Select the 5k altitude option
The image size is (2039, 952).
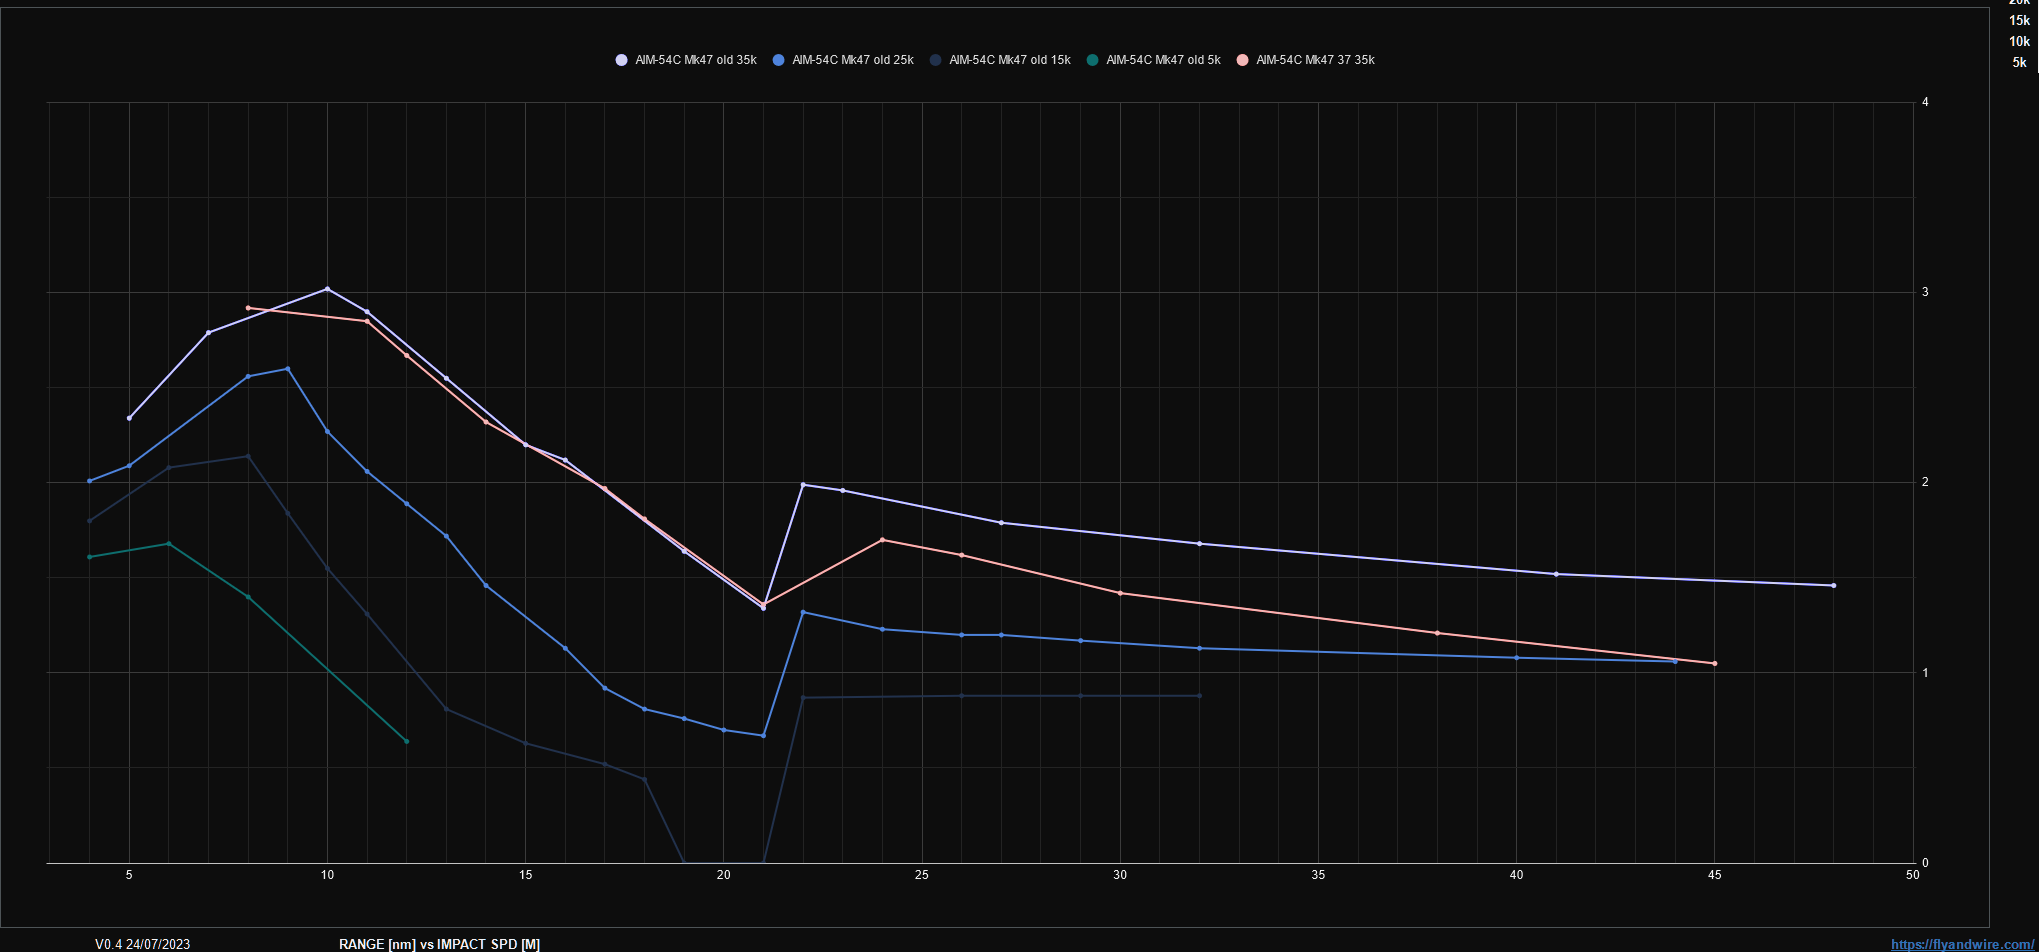pyautogui.click(x=2019, y=62)
